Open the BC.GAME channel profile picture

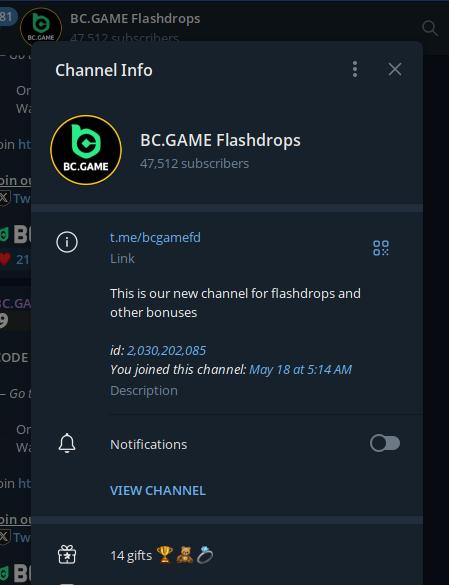86,150
